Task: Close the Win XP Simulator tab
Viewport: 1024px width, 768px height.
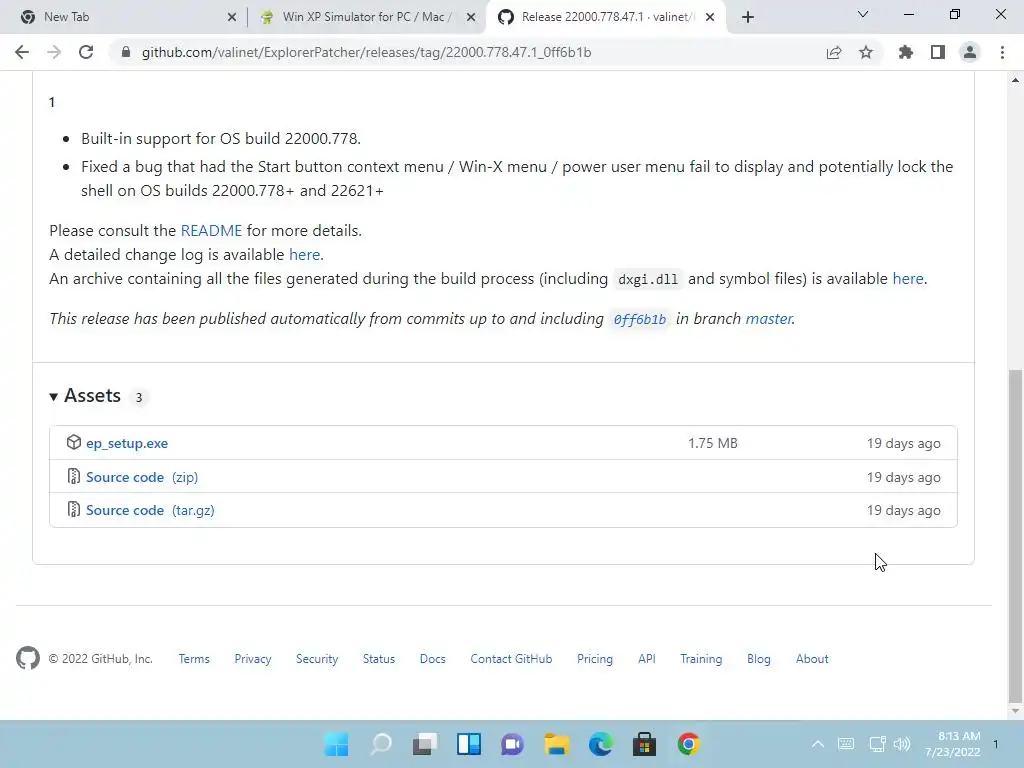Action: 471,18
